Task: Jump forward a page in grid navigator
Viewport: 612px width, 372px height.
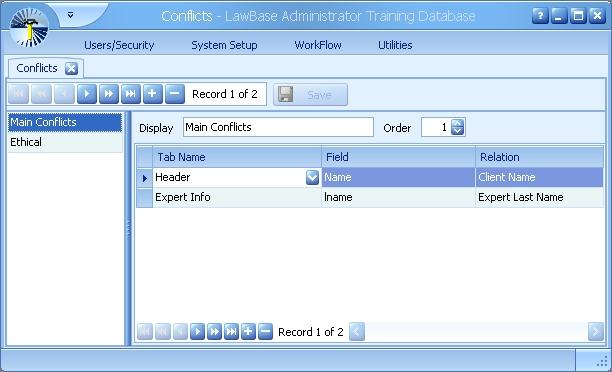Action: (214, 332)
